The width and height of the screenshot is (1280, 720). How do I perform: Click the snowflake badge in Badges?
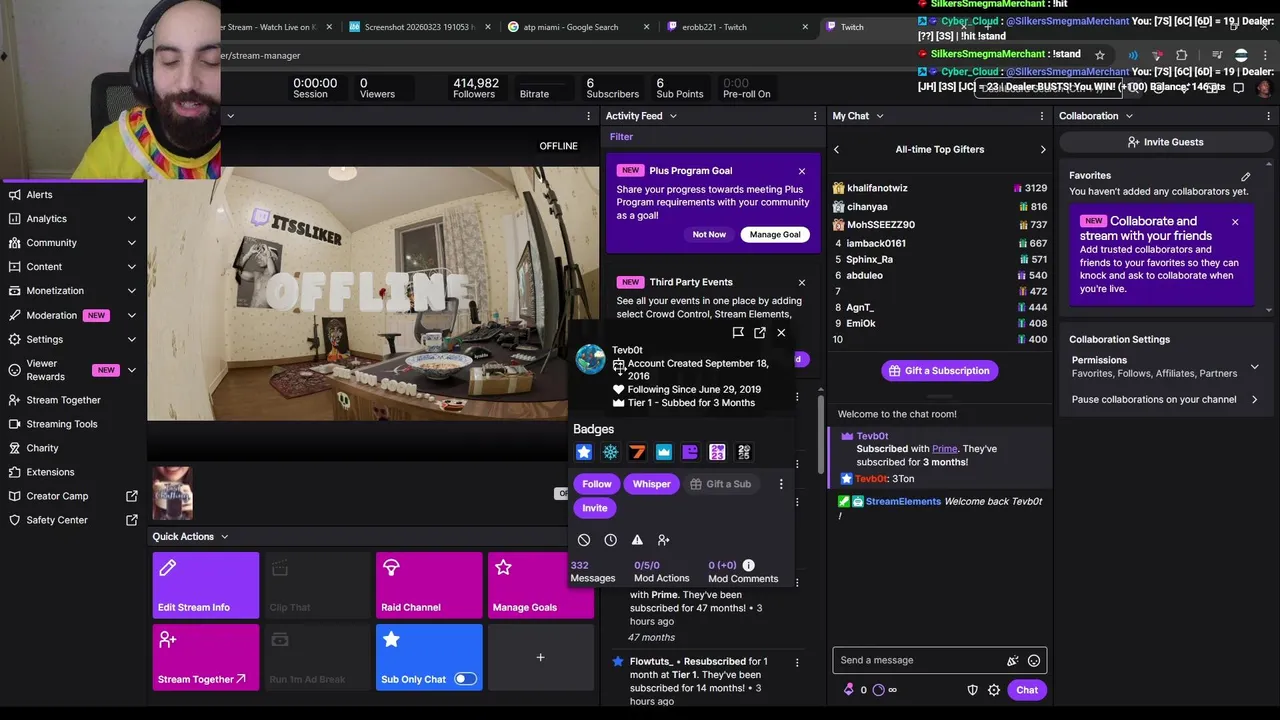[611, 452]
